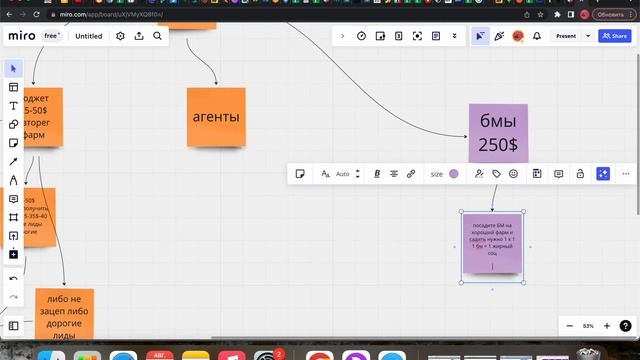Bookmark this page star icon
The image size is (640, 360).
coord(540,14)
